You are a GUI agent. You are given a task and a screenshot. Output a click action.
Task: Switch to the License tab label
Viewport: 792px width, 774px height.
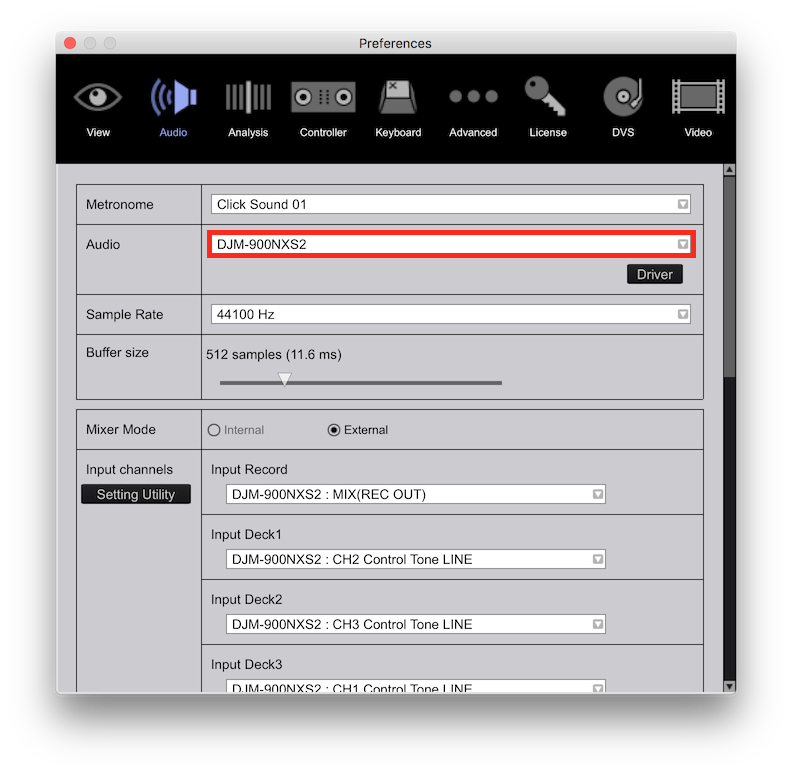point(548,132)
